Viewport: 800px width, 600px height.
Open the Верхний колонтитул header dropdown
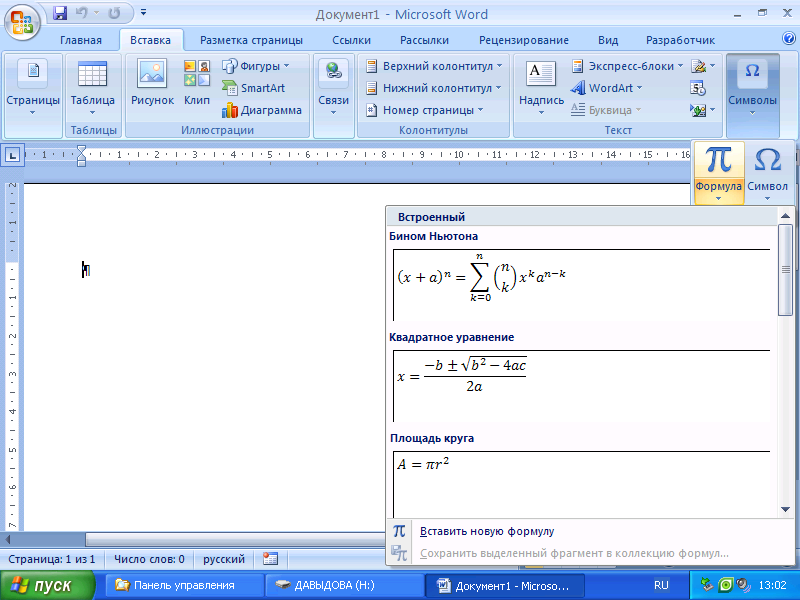[499, 66]
